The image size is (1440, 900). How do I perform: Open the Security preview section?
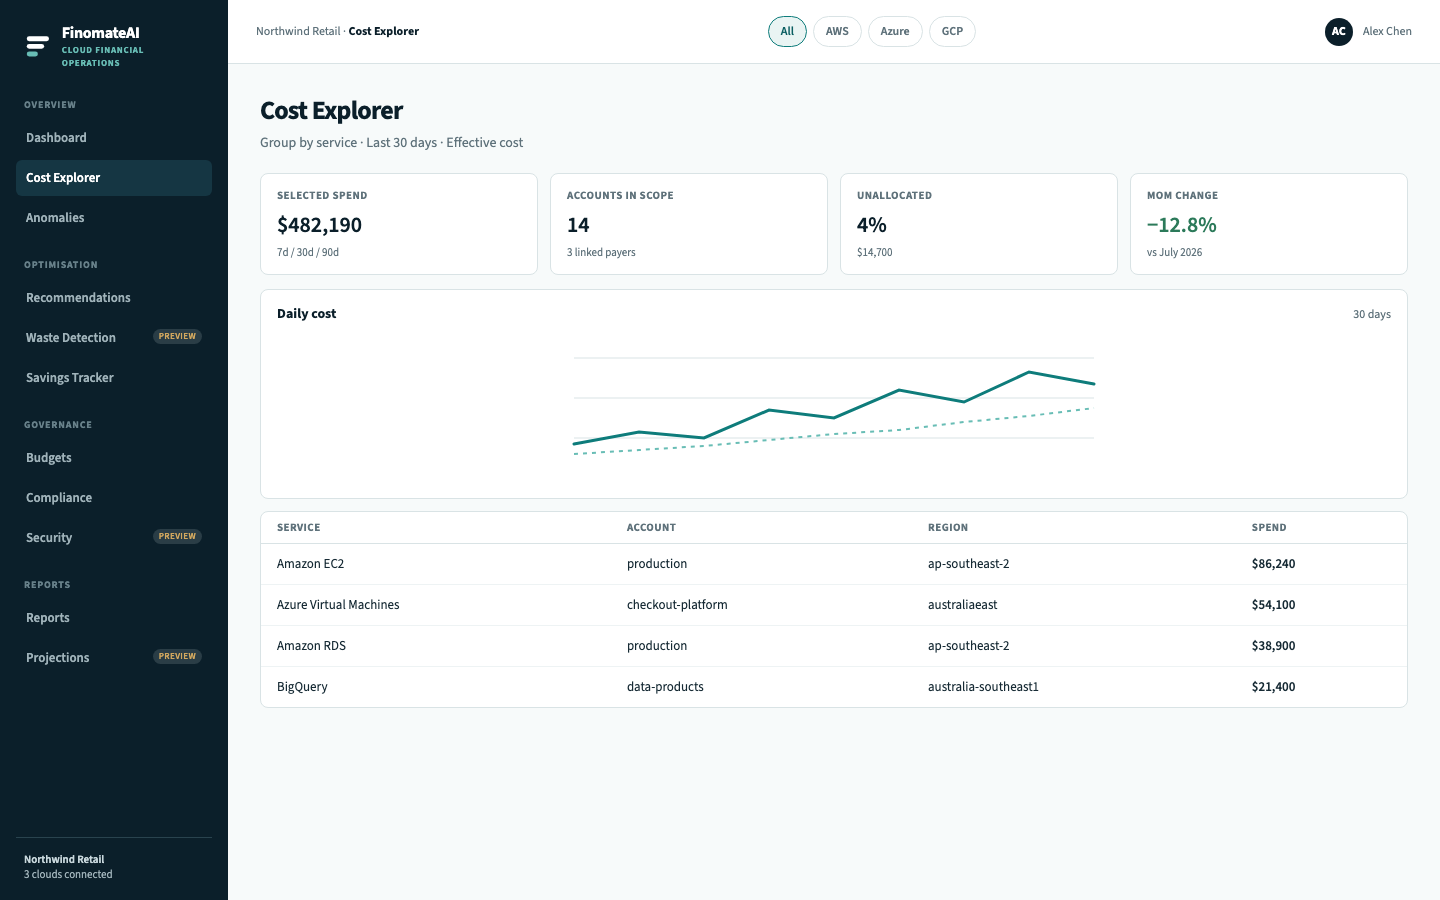tap(114, 538)
